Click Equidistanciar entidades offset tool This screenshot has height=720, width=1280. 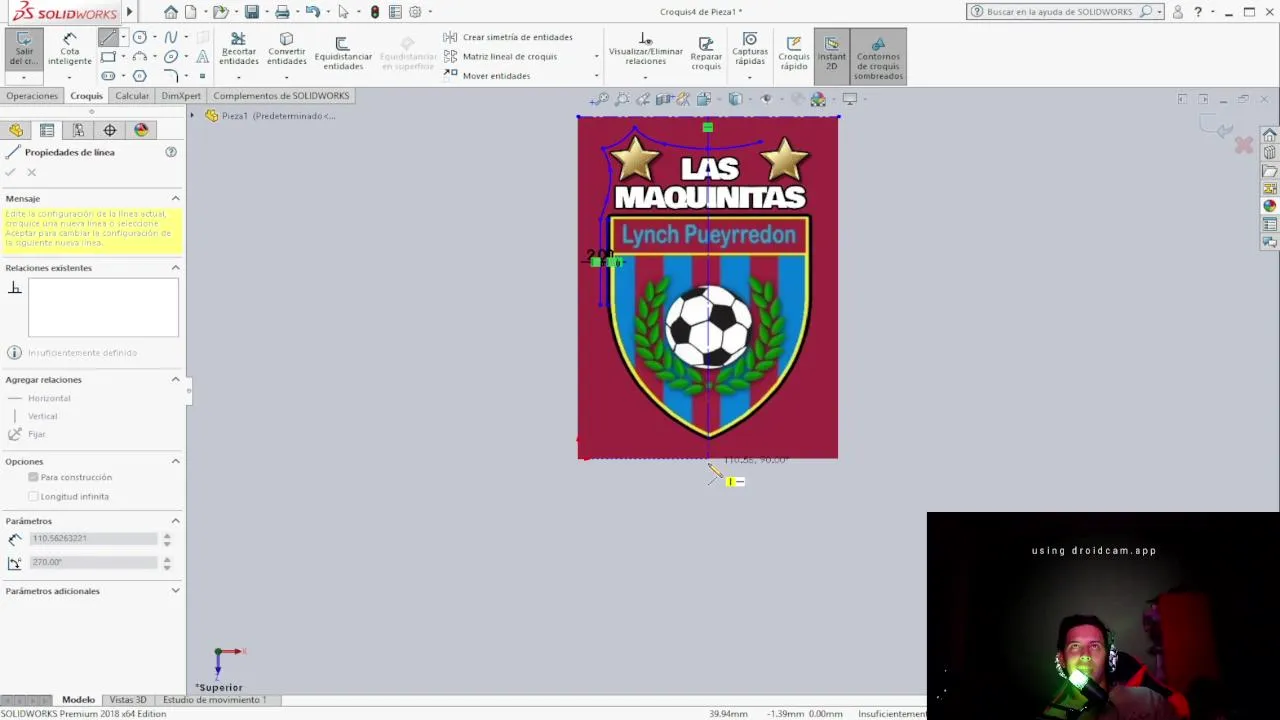tap(343, 53)
